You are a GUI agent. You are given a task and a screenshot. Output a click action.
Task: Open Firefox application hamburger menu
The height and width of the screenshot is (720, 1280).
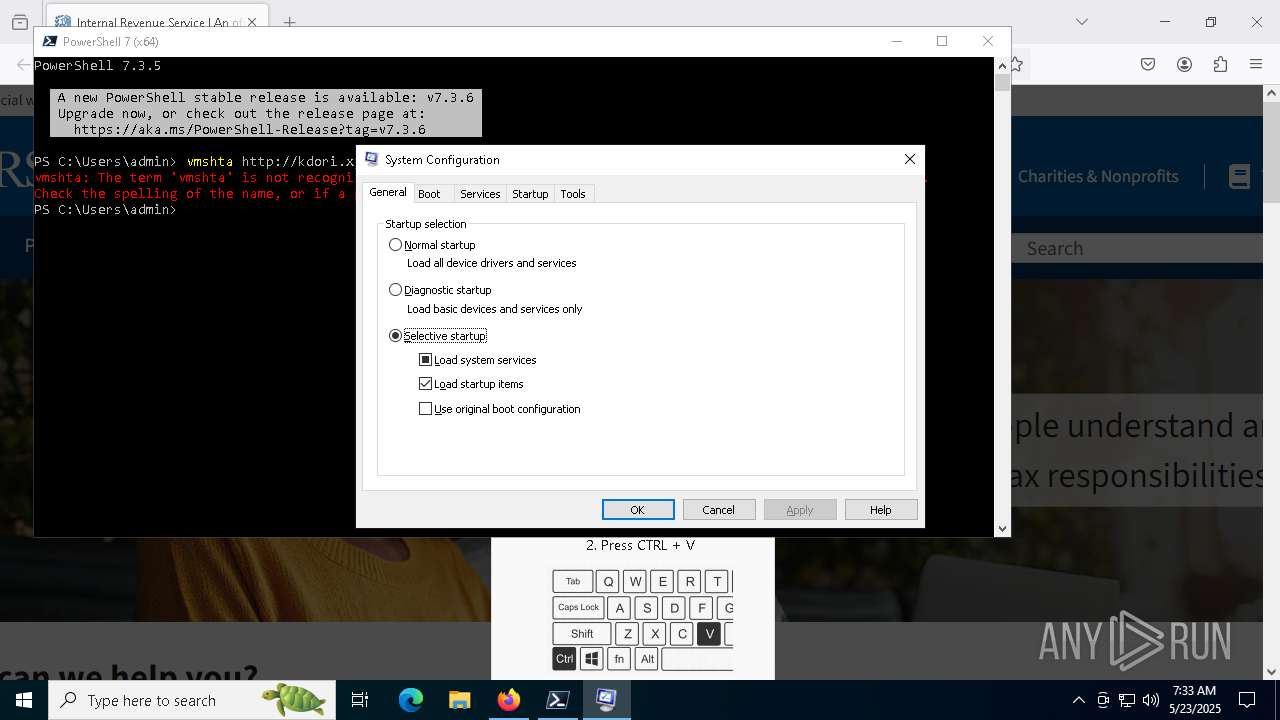coord(1256,64)
